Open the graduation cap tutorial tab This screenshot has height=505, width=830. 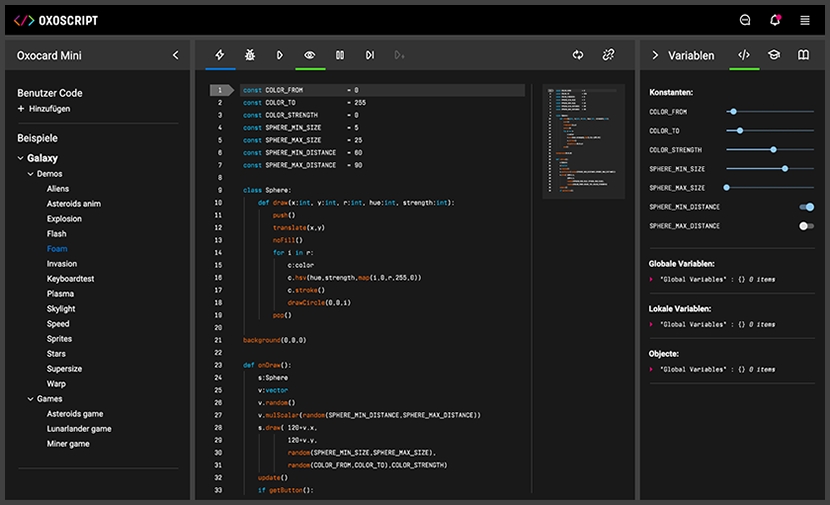(x=773, y=55)
